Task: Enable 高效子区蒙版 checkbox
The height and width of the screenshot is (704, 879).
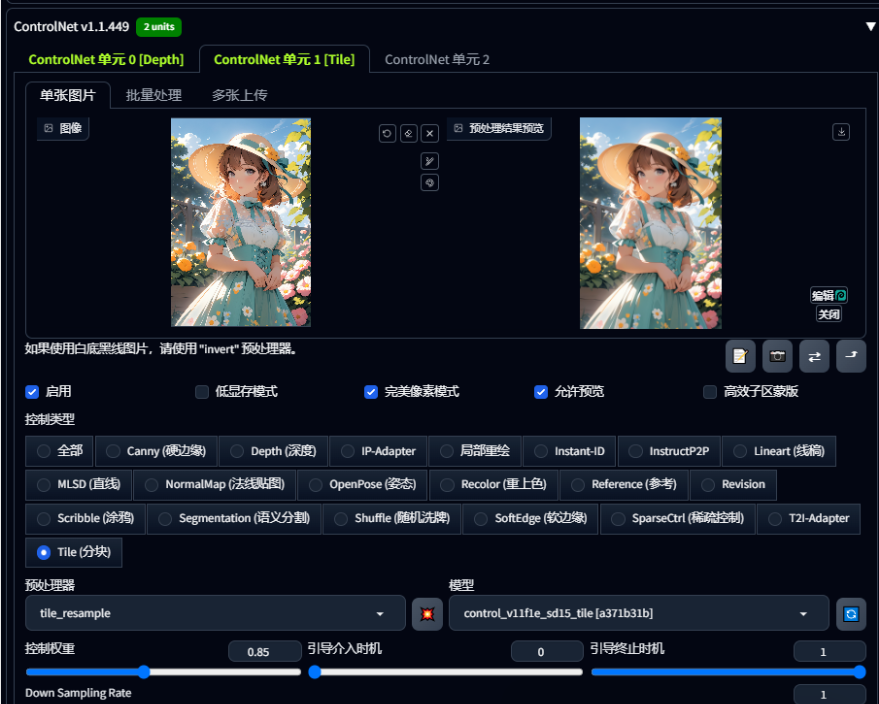Action: tap(710, 392)
